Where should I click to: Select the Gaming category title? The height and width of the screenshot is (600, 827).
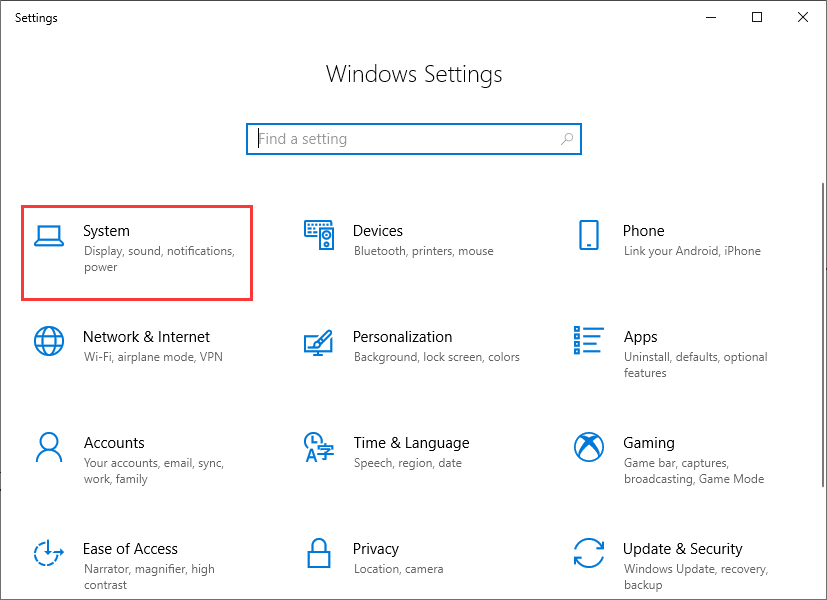[648, 443]
